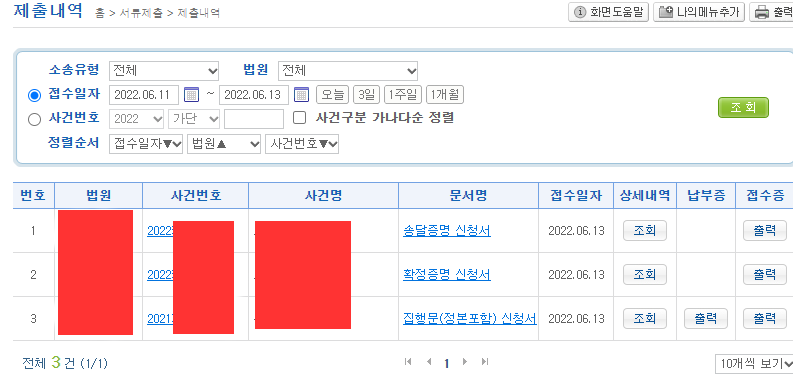Click 조회 in the 확정증명 신청서 row
The image size is (793, 383).
(x=645, y=274)
